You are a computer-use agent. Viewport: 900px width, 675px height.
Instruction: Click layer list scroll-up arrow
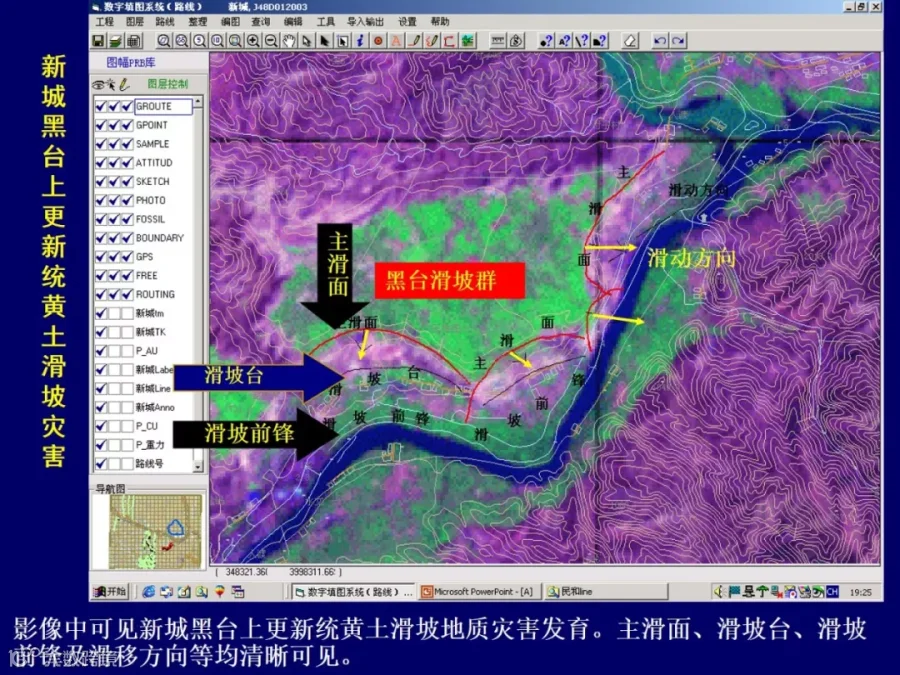coord(198,102)
